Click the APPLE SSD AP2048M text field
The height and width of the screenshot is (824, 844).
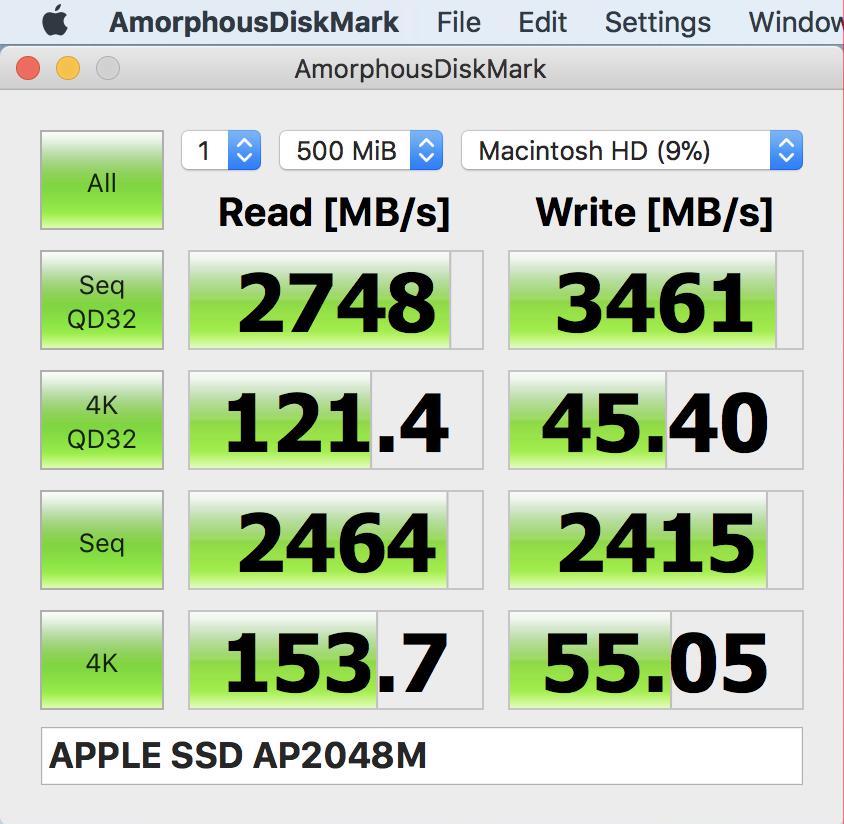[x=422, y=756]
